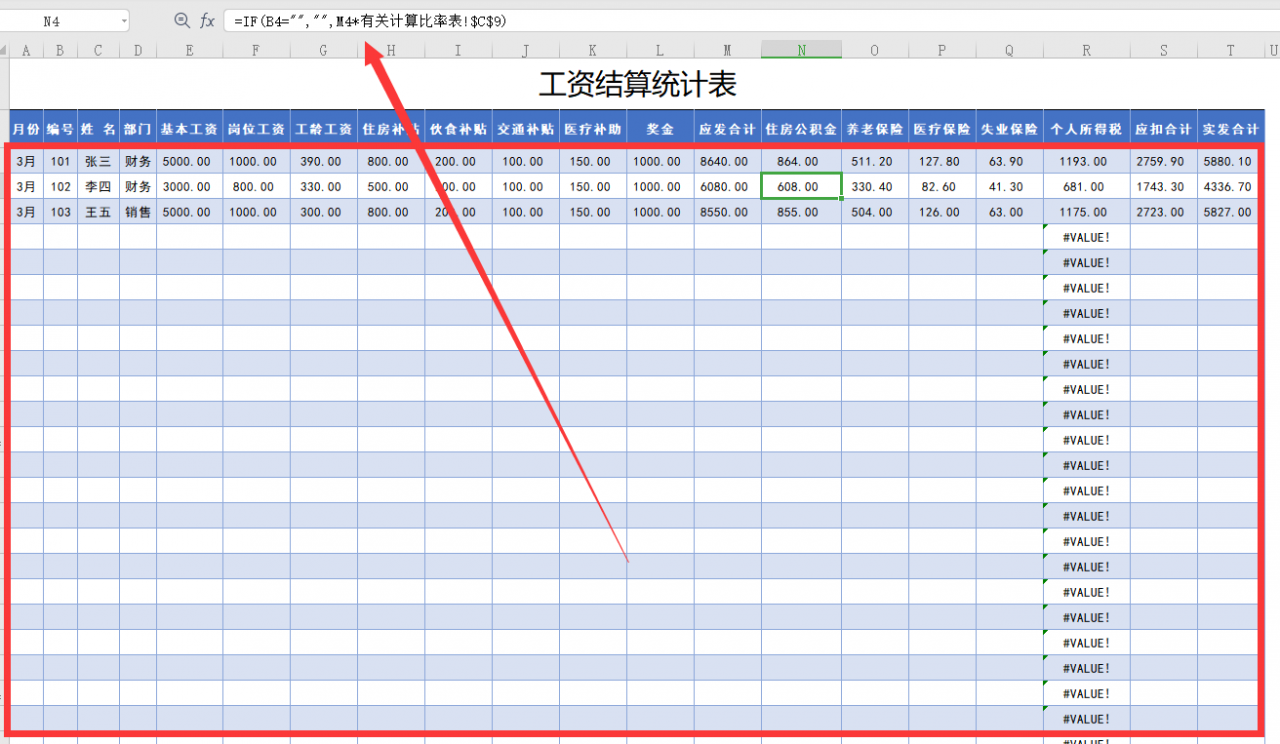
Task: Click the 月份 header cell
Action: coord(25,127)
